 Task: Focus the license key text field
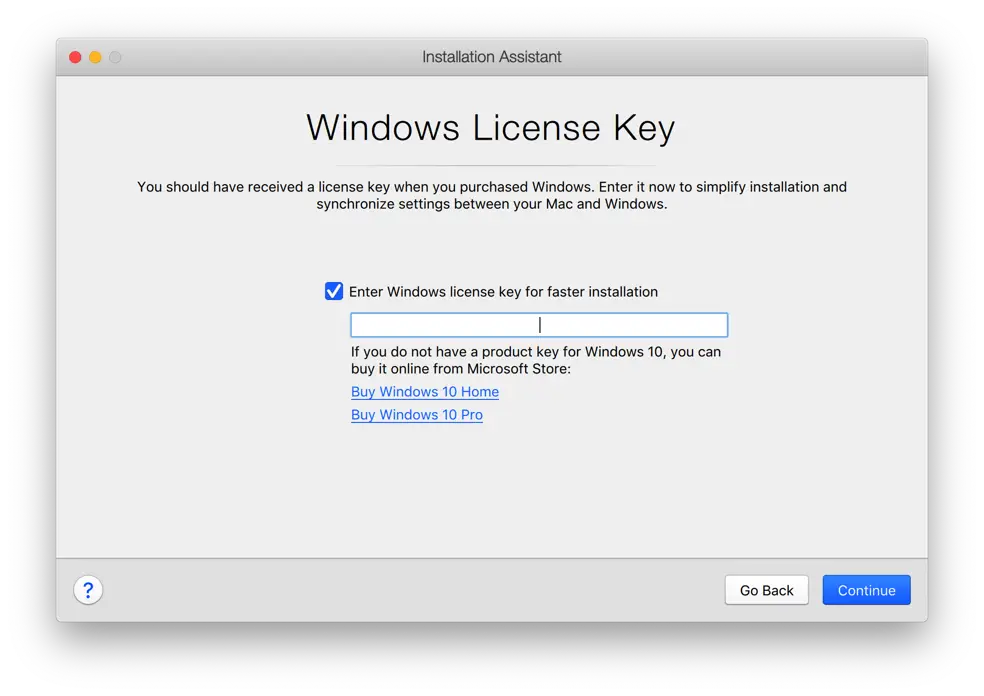pos(539,325)
